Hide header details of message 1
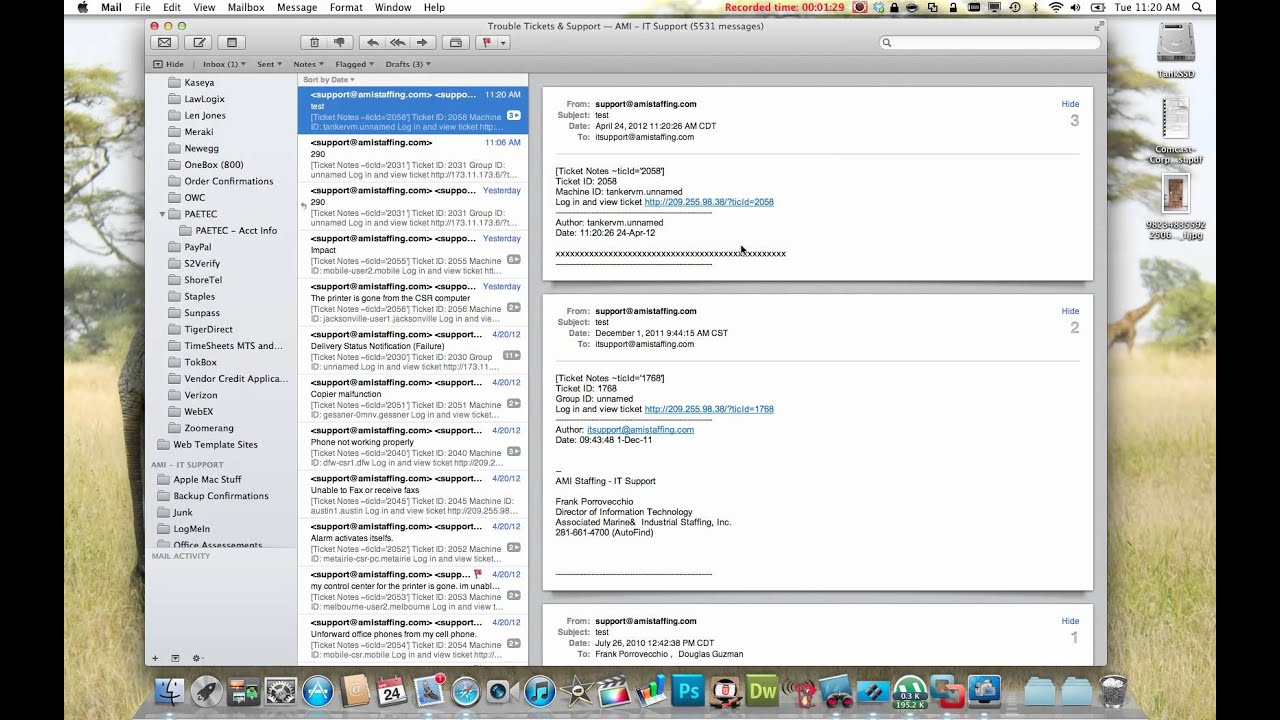1280x720 pixels. tap(1070, 621)
